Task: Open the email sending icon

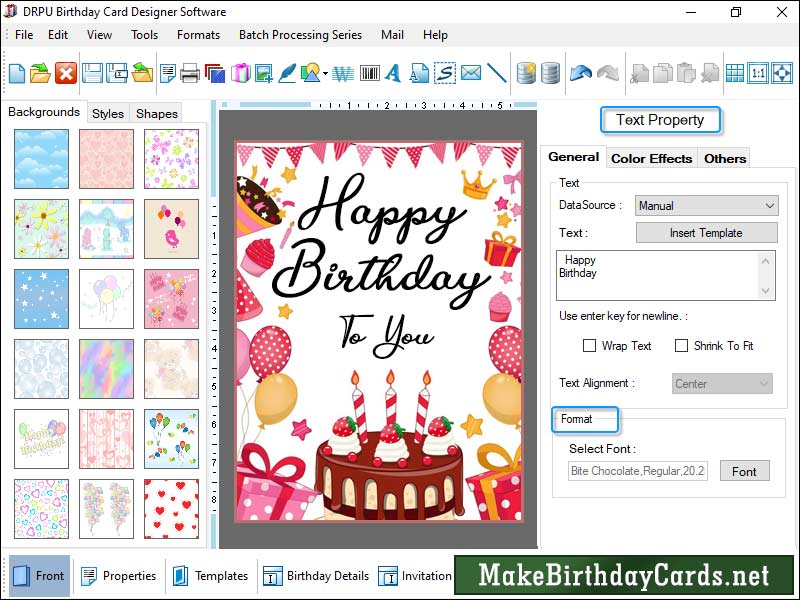Action: 472,72
